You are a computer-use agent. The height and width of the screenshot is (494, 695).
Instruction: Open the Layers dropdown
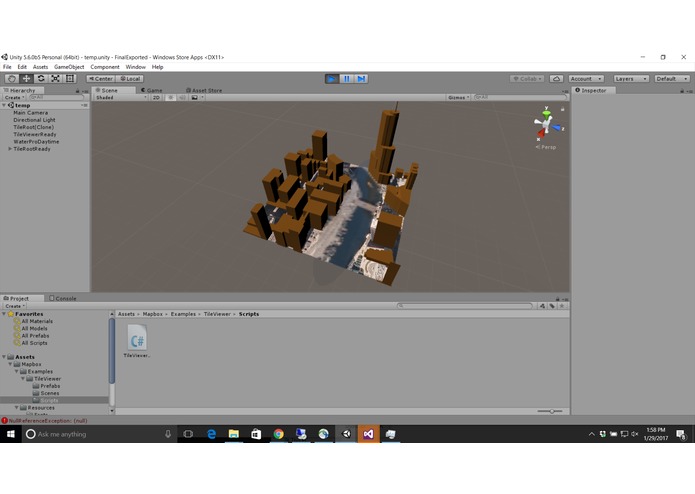pyautogui.click(x=631, y=79)
